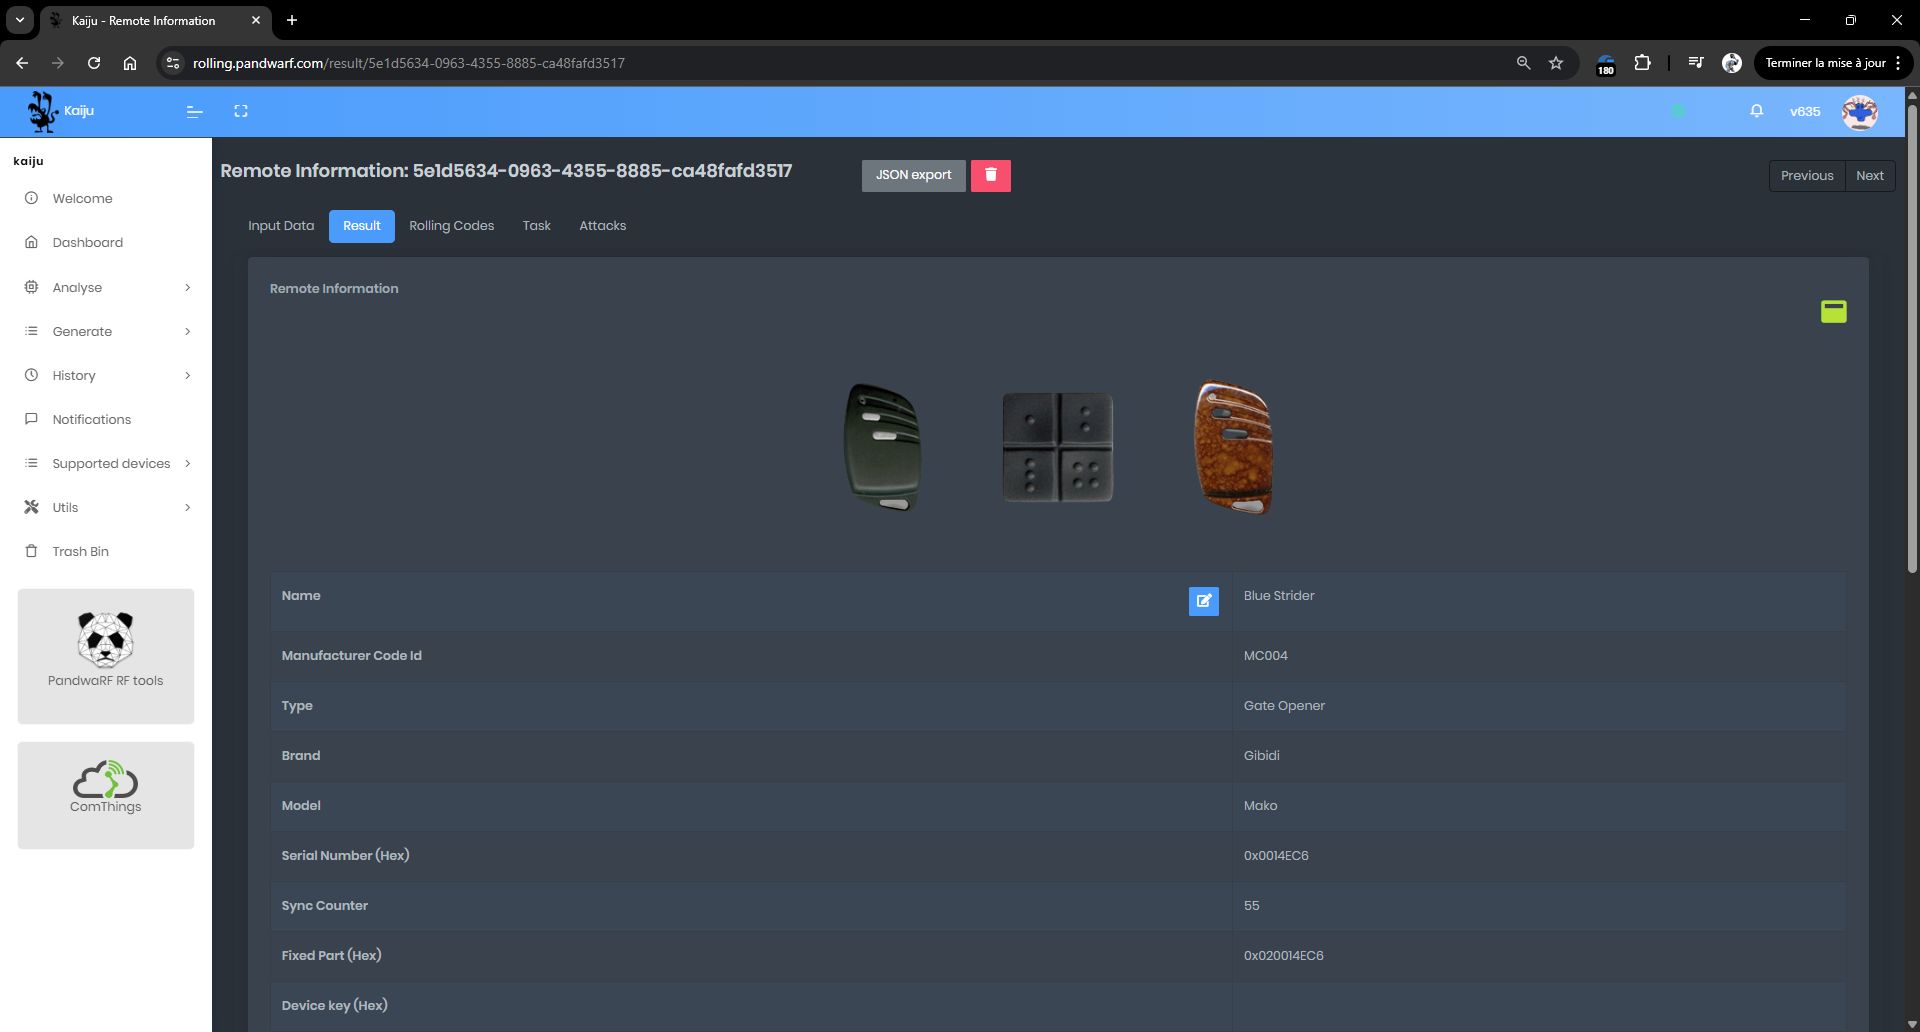Bookmark this page with star icon
This screenshot has width=1920, height=1032.
pyautogui.click(x=1555, y=63)
